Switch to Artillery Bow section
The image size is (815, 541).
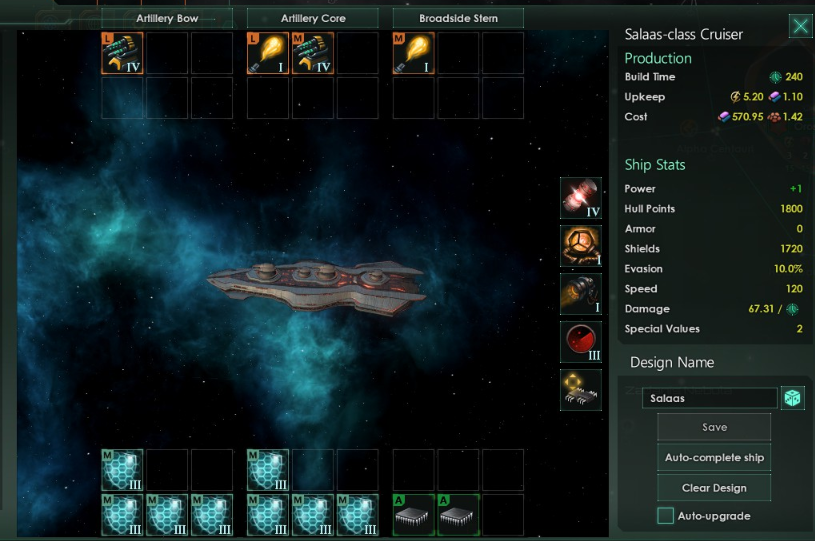167,18
